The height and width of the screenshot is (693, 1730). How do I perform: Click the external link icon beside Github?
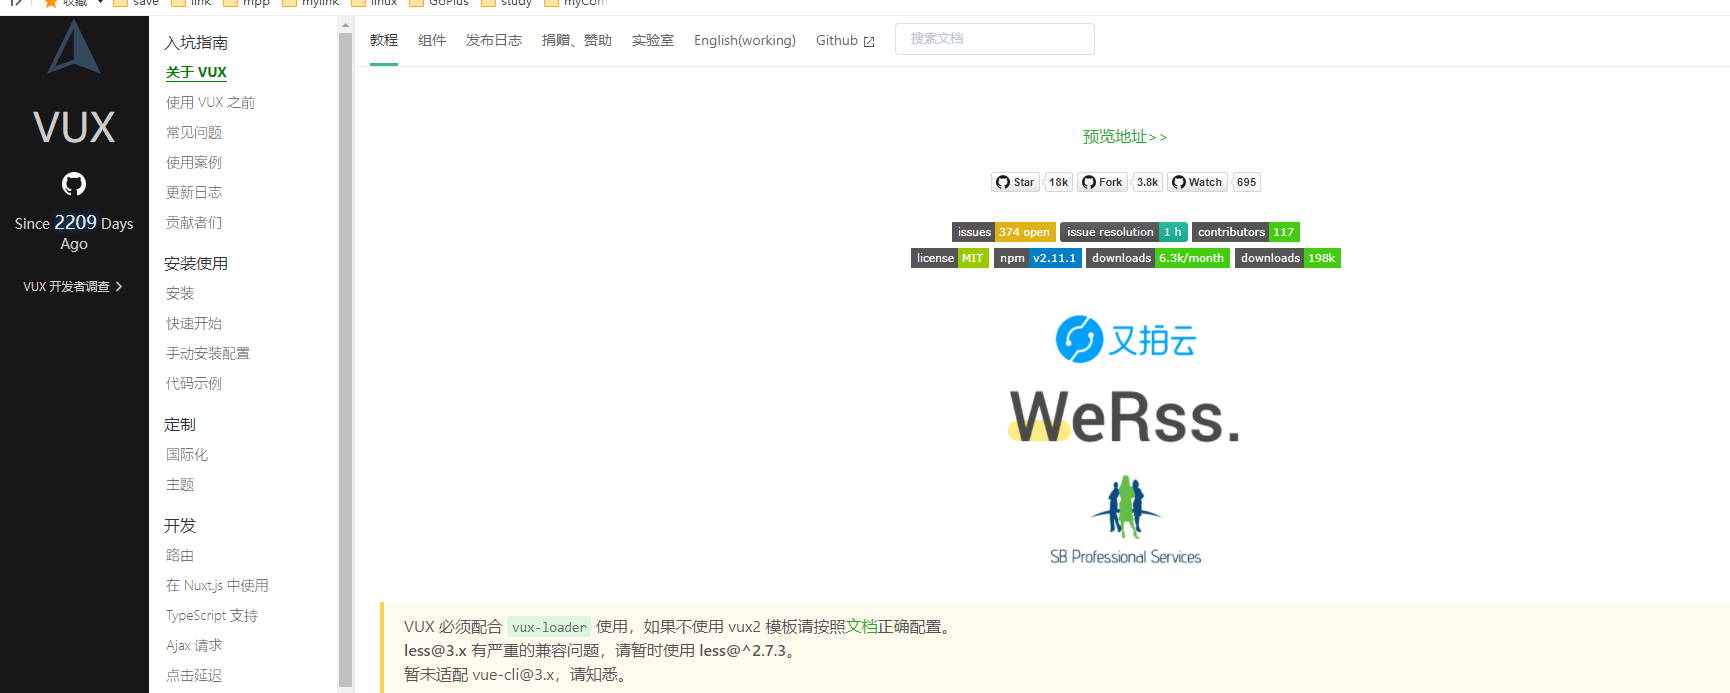tap(869, 42)
